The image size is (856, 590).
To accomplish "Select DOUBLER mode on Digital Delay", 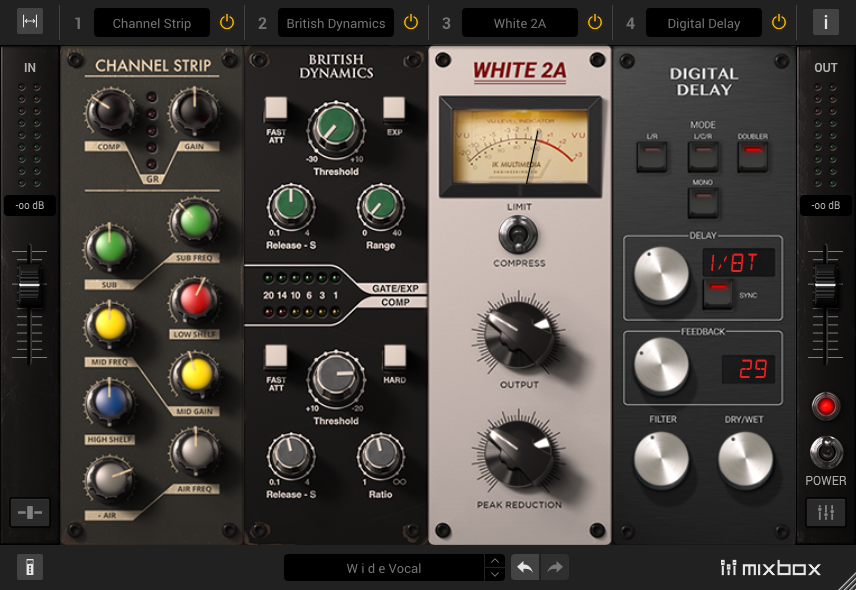I will [753, 157].
